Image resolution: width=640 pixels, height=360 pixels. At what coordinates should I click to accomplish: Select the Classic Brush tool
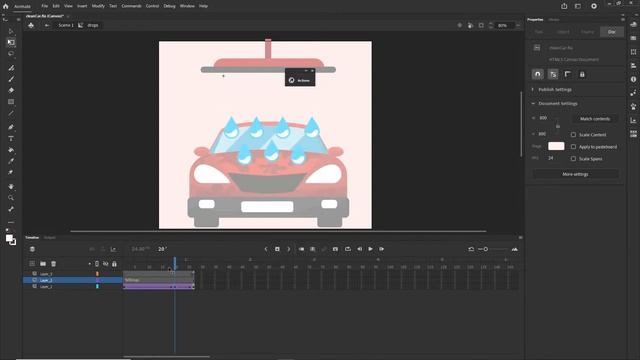[x=11, y=79]
